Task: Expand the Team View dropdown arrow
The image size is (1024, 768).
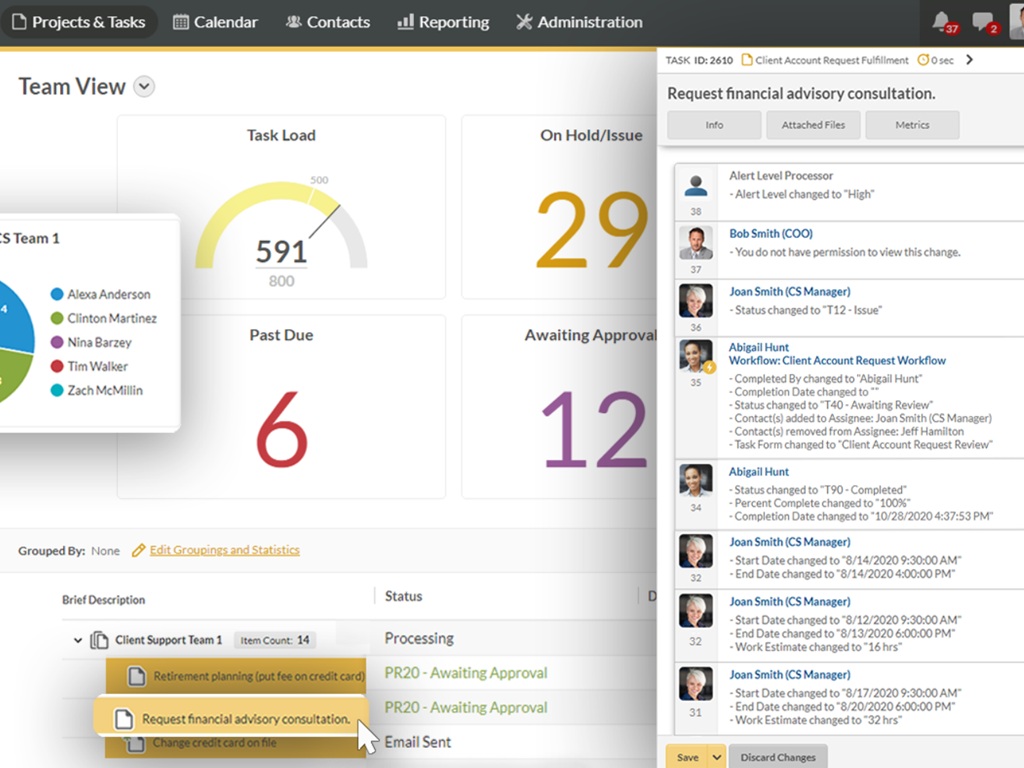Action: point(145,87)
